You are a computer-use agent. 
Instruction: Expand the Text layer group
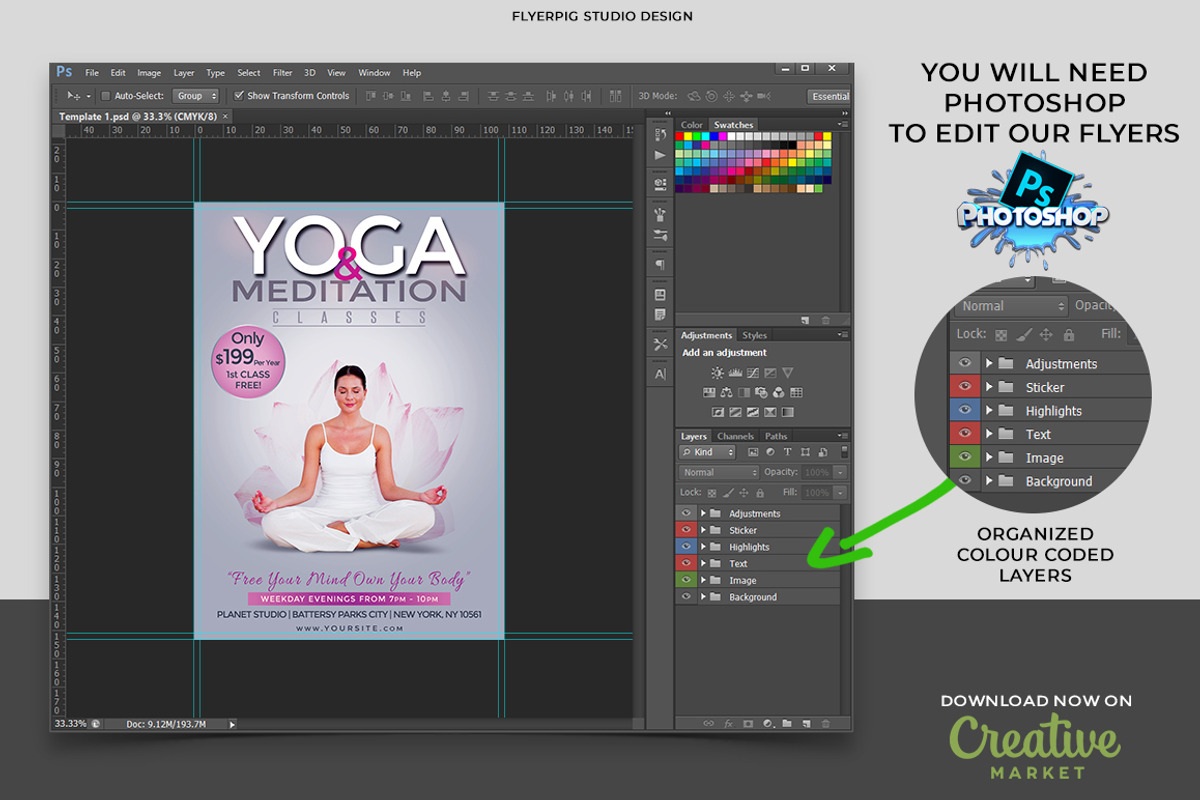(x=703, y=563)
